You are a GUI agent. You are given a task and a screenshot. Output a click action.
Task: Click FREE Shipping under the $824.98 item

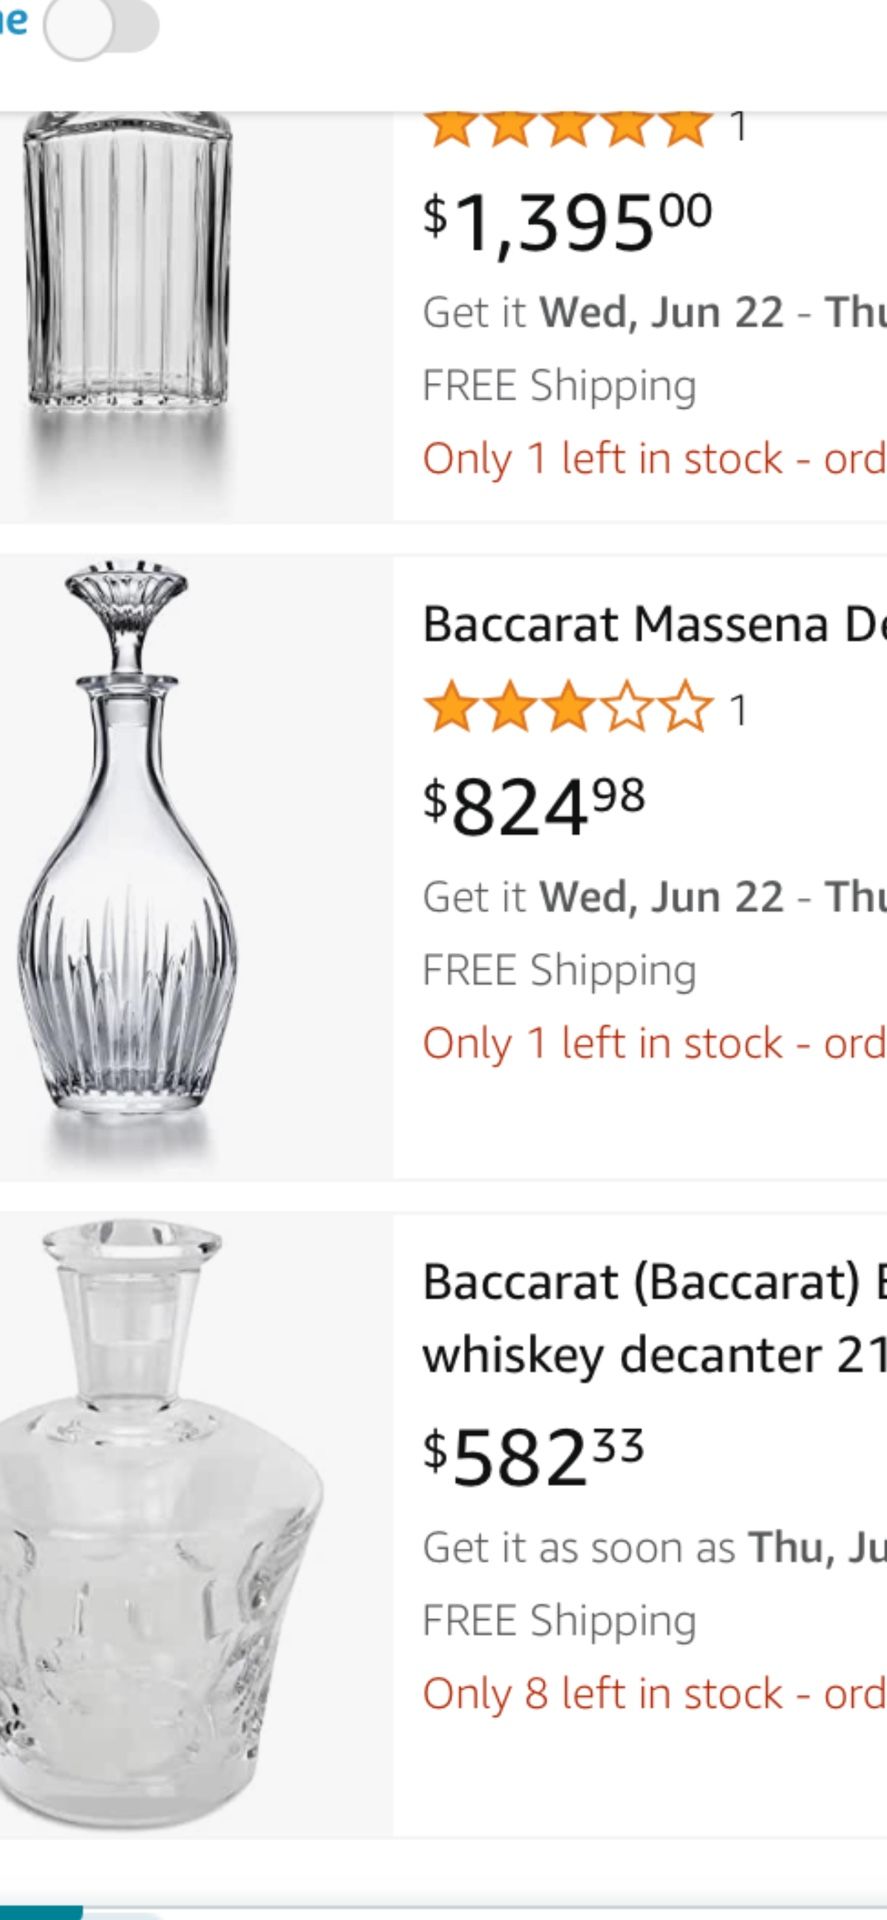click(559, 970)
